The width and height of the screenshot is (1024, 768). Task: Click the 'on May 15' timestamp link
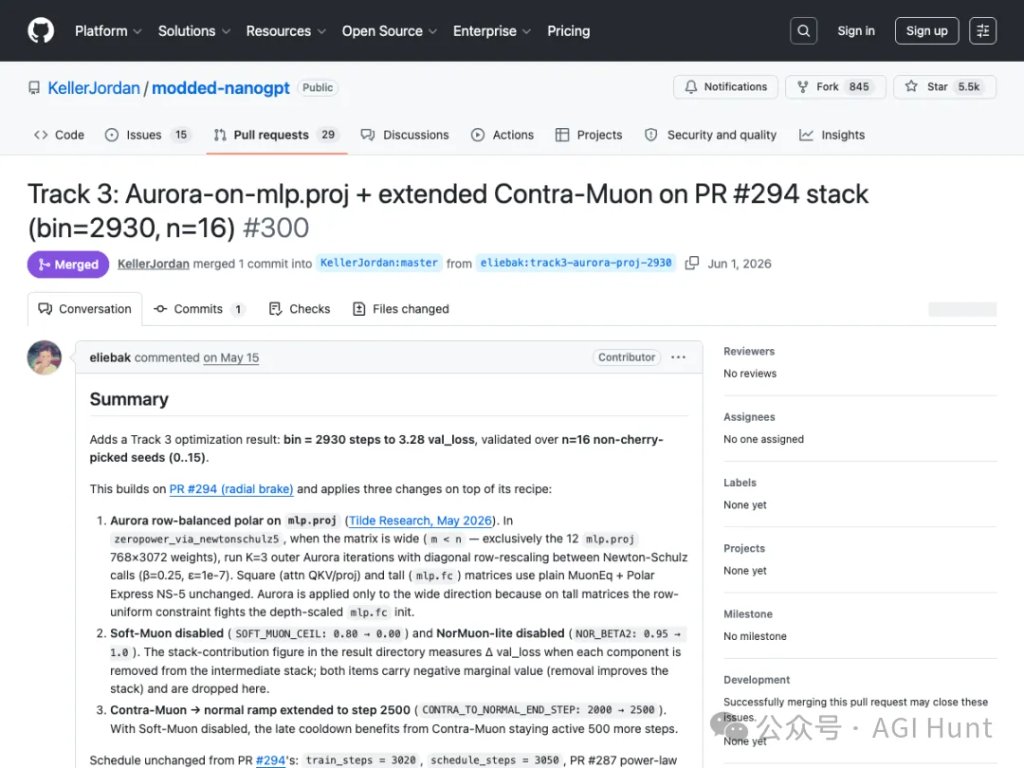(x=231, y=357)
